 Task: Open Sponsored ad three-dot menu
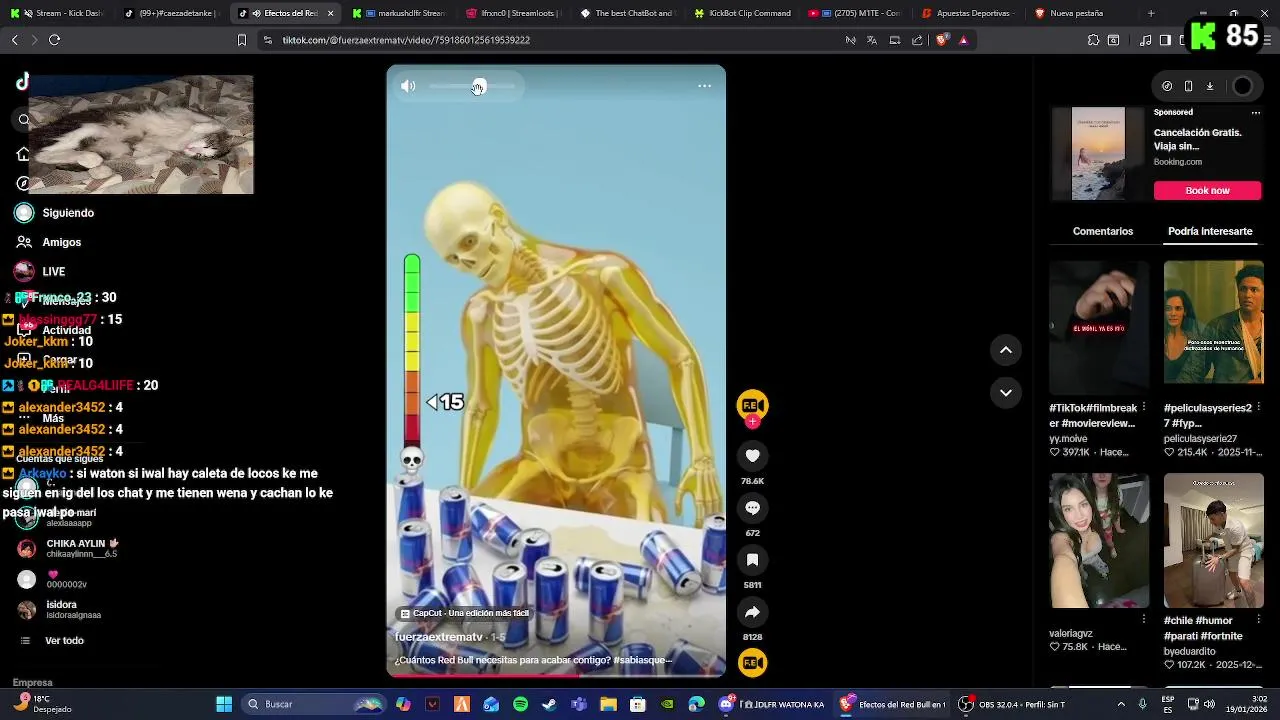tap(1256, 112)
